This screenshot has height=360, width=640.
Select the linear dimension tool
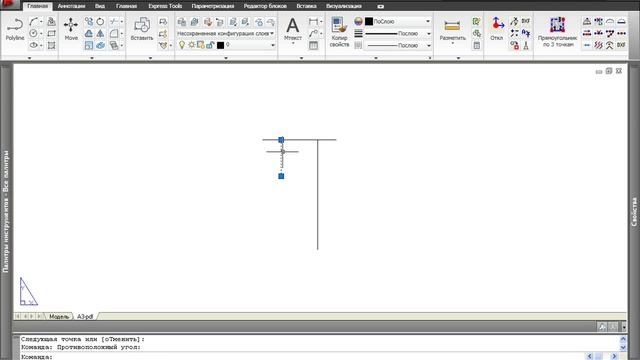pos(313,22)
